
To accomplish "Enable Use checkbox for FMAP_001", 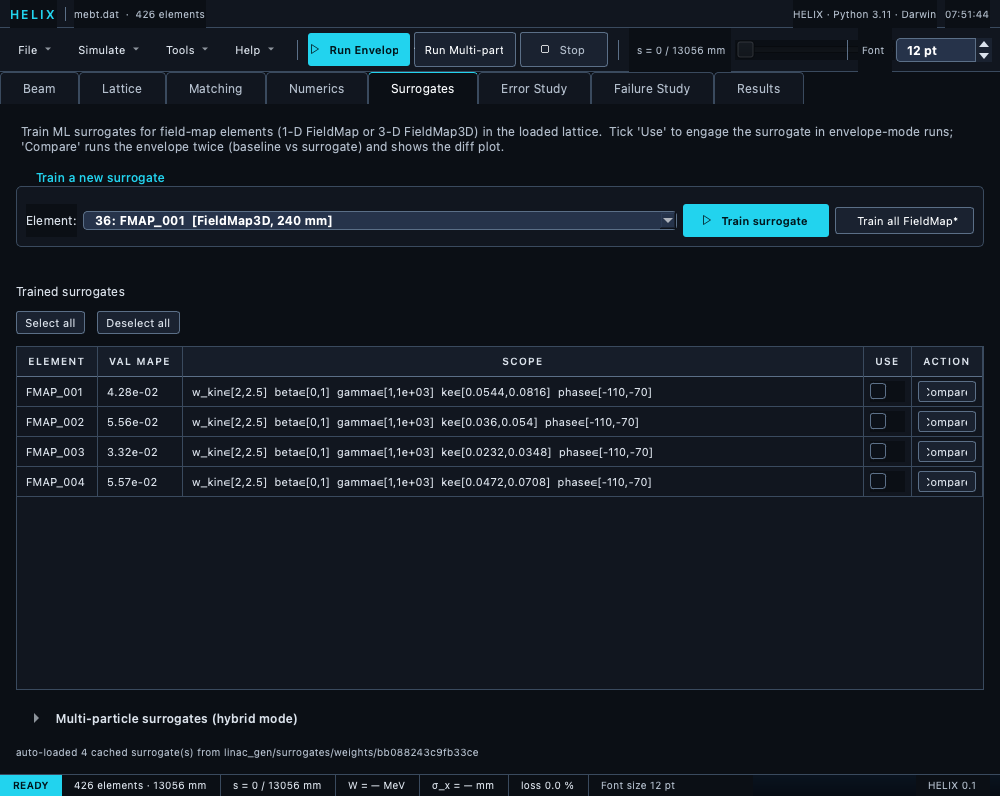I will pos(878,392).
